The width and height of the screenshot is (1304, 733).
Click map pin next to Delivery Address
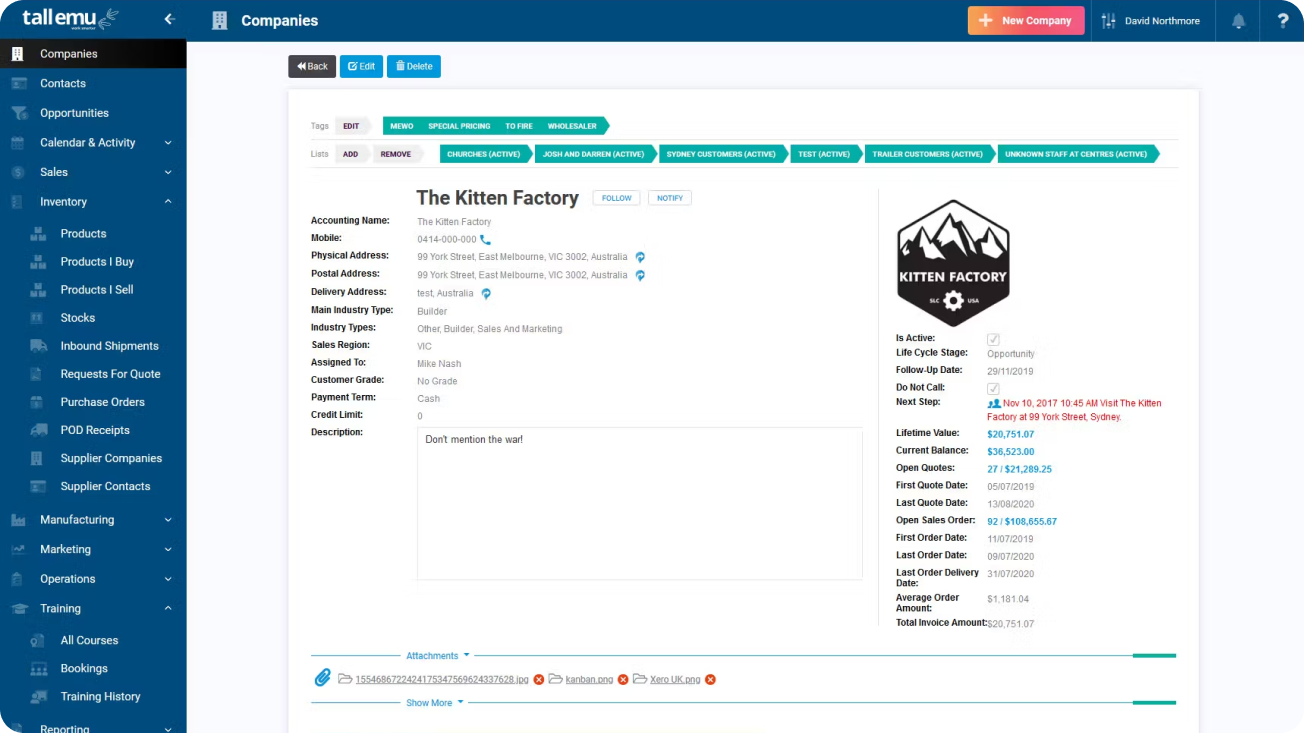(x=486, y=294)
